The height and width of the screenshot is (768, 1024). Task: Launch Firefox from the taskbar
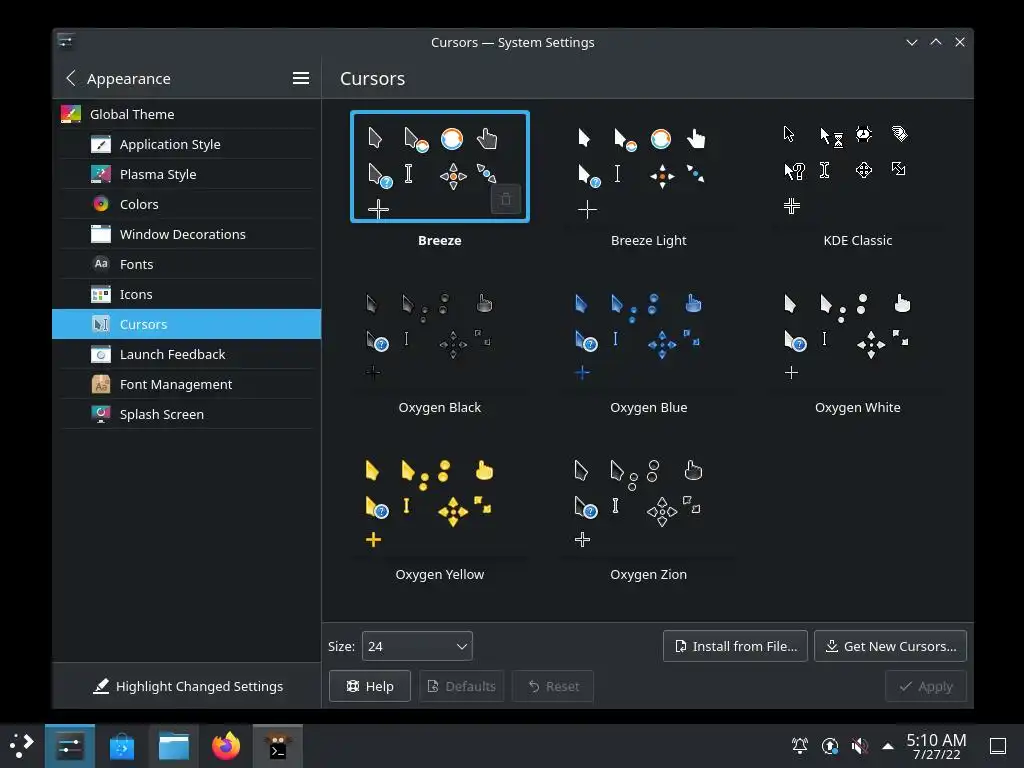(226, 746)
